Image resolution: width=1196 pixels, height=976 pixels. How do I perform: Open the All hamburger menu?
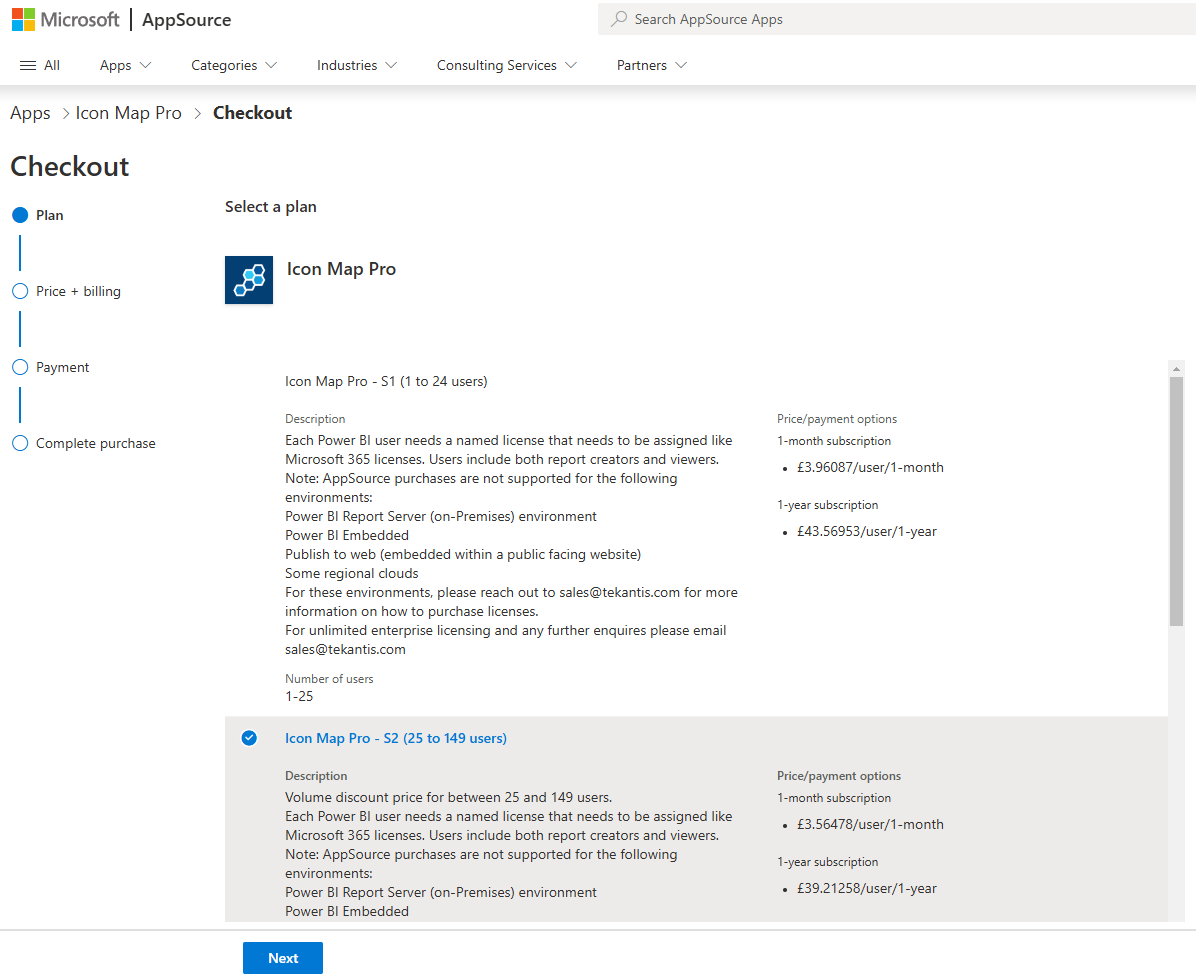coord(40,65)
